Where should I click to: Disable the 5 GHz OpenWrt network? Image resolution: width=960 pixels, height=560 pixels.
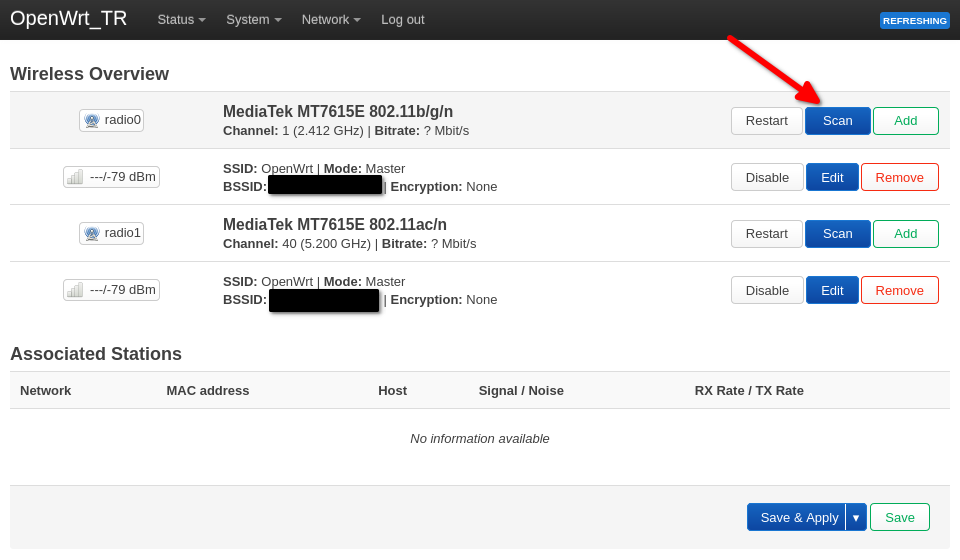point(767,291)
